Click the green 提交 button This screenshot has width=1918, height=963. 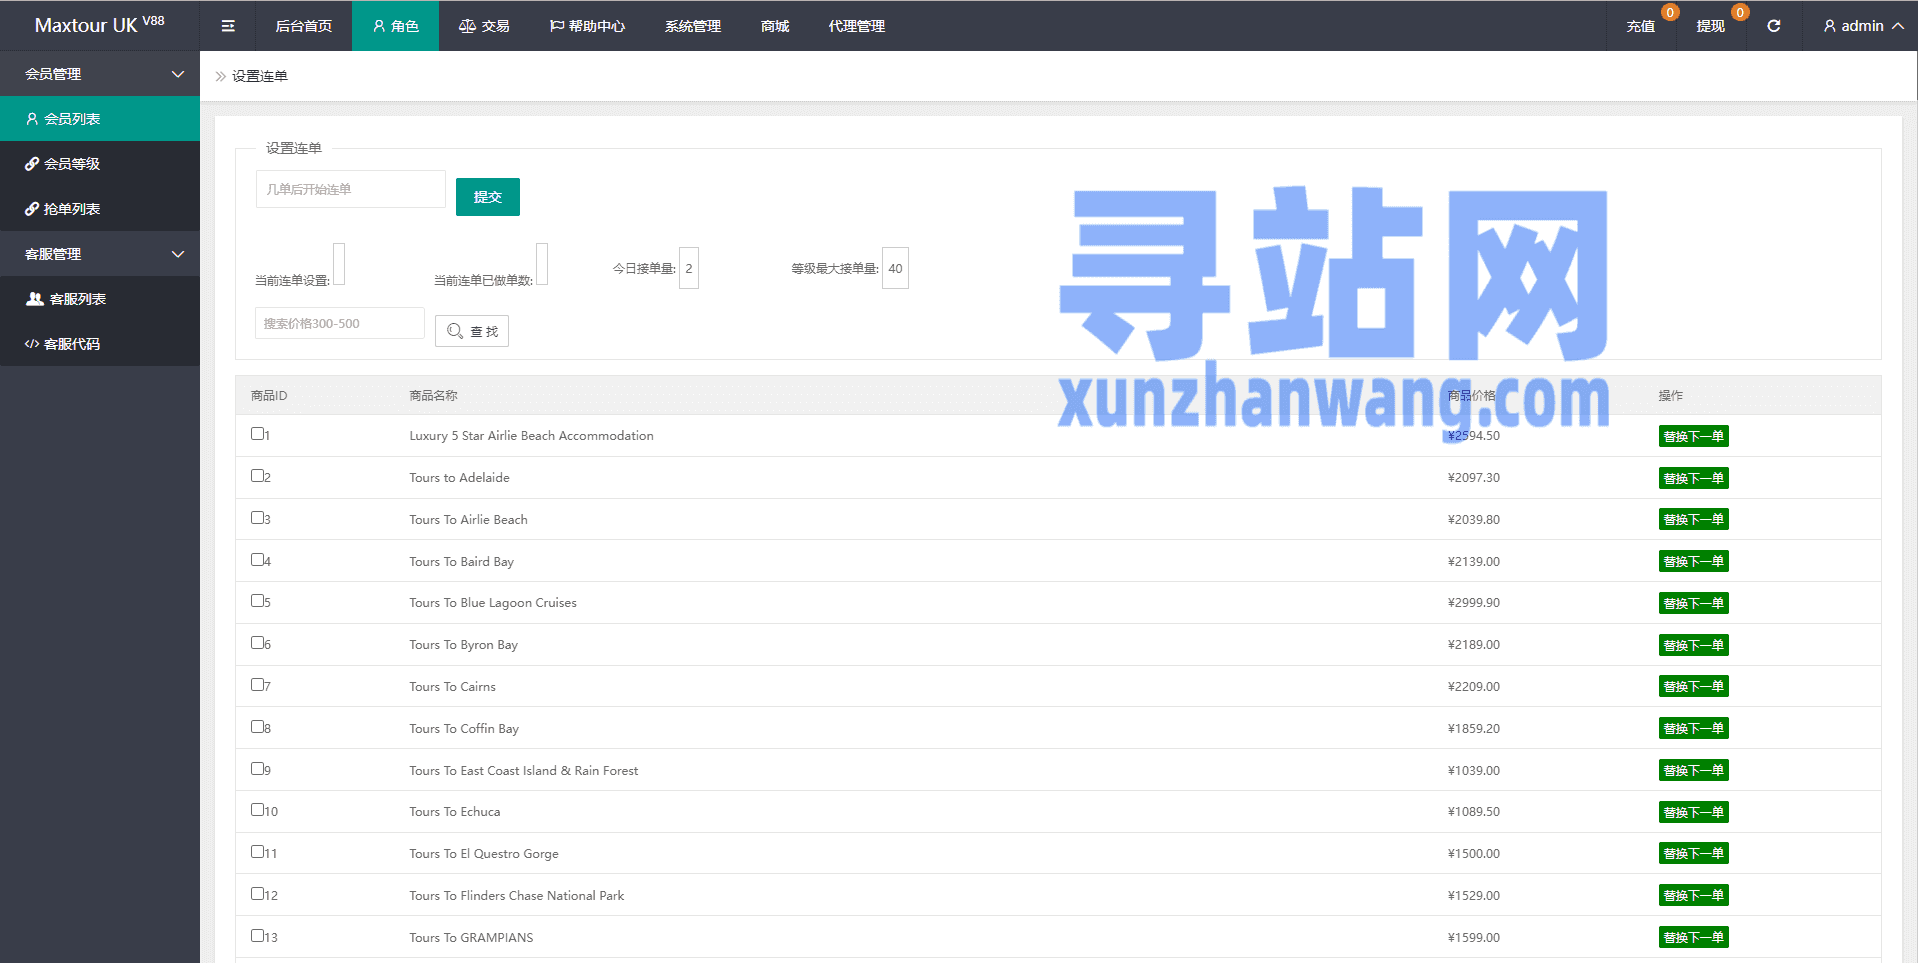[488, 197]
